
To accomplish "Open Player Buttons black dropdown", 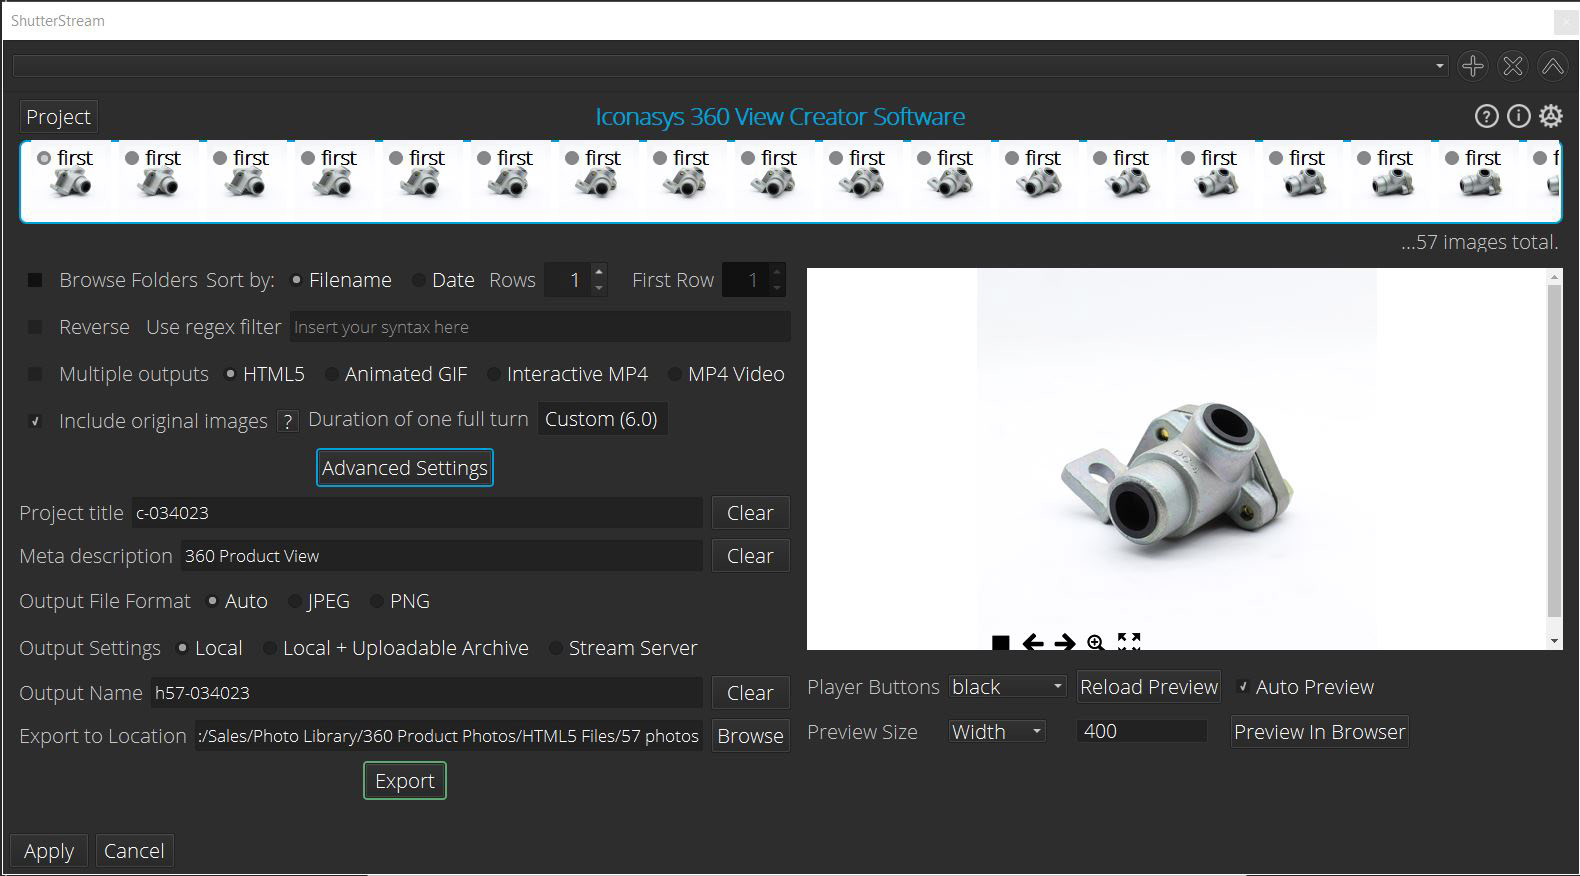I will point(1007,687).
